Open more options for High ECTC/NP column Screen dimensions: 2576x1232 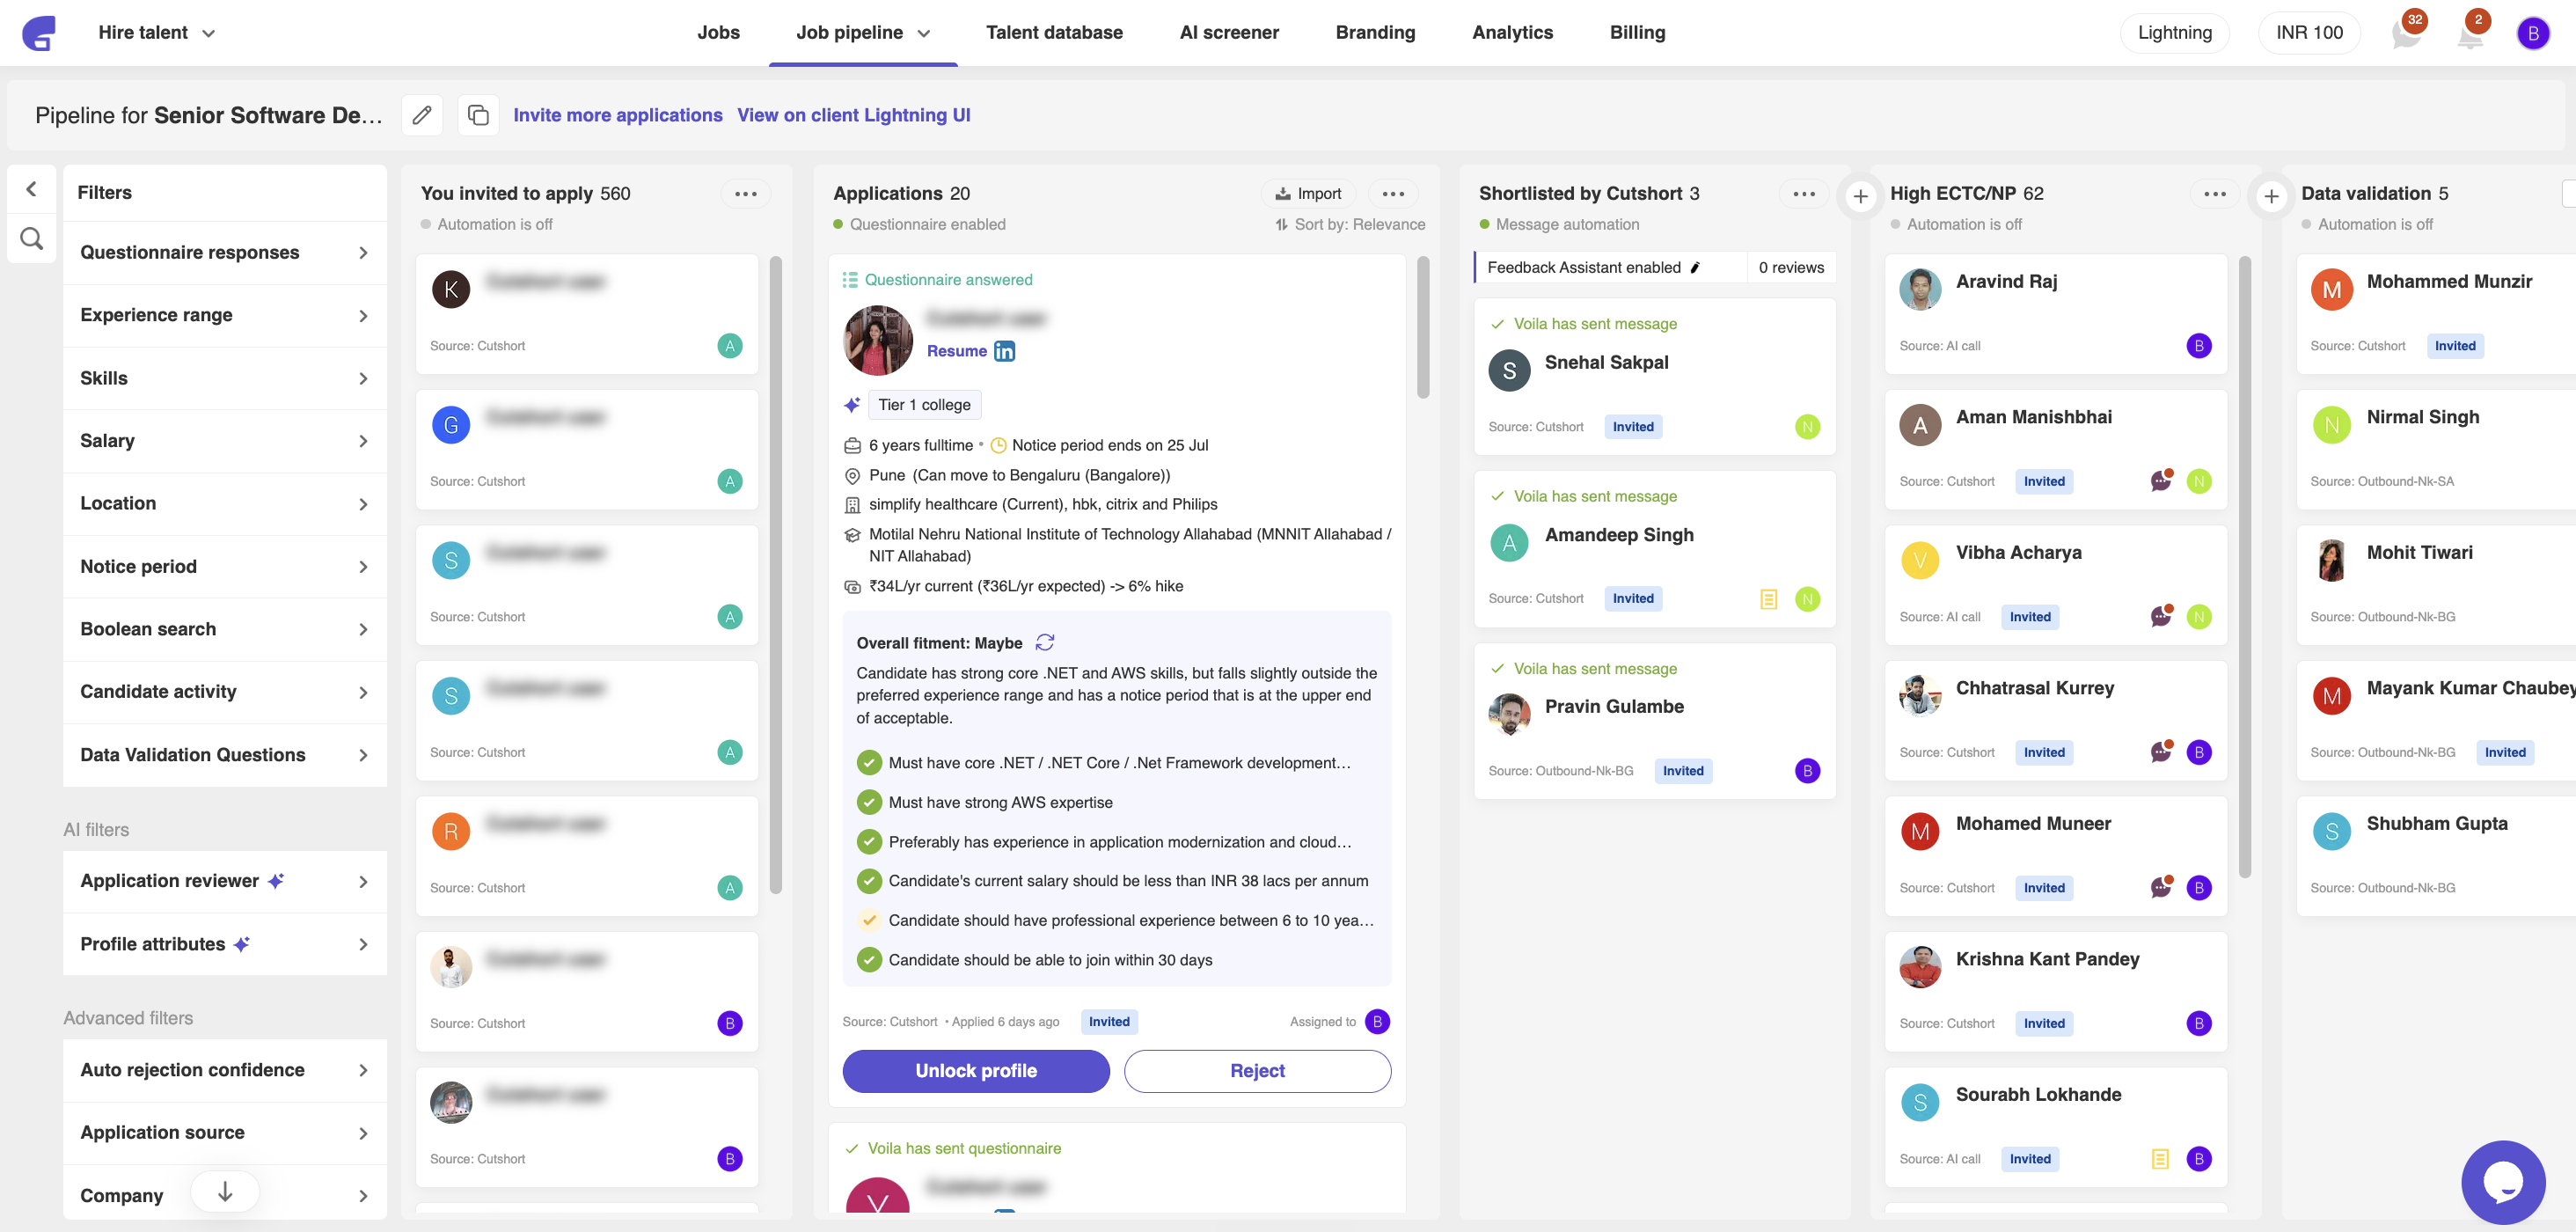tap(2215, 194)
